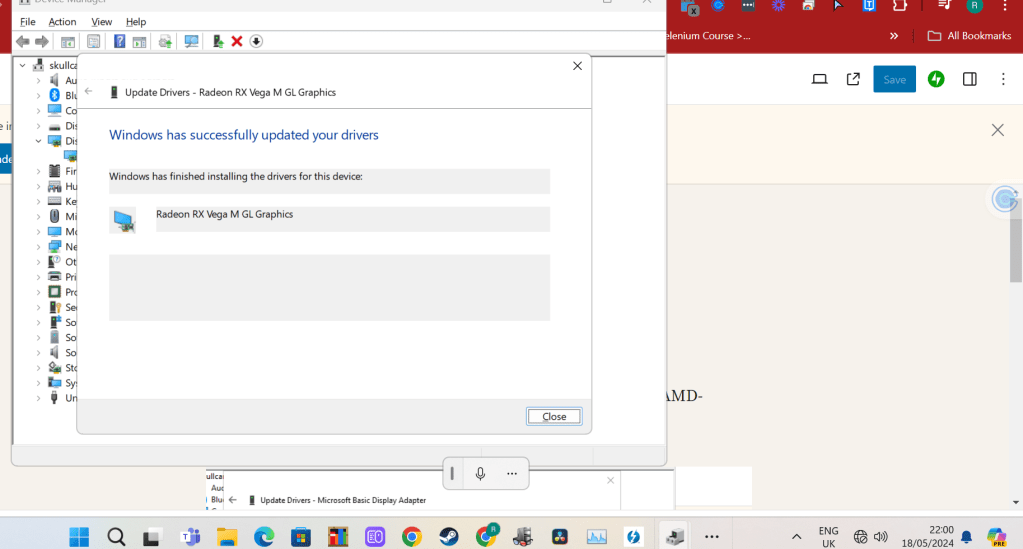Select the Bluetooth category icon in tree
Screen dimensions: 1023x549
pos(55,95)
